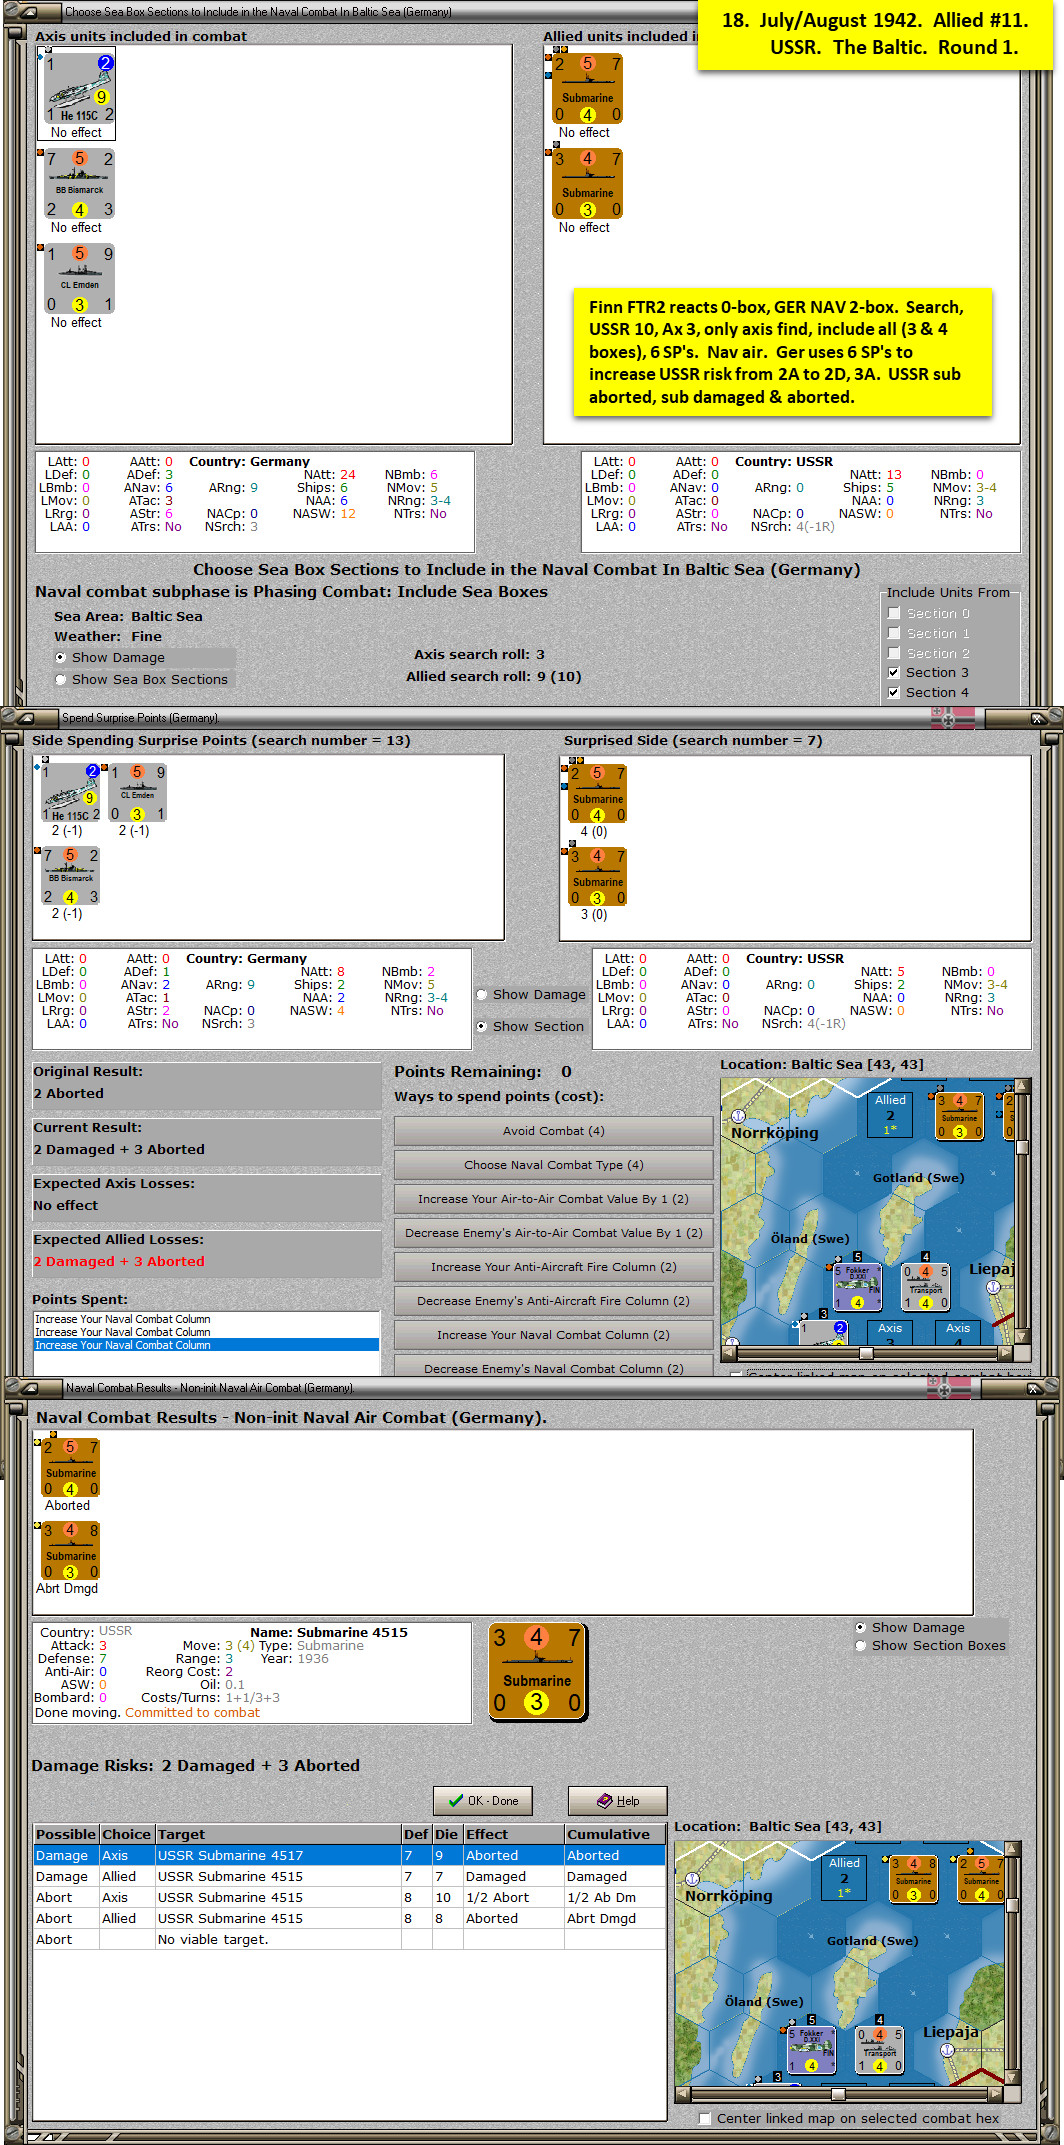Image resolution: width=1064 pixels, height=2145 pixels.
Task: Select top Allied Submarine counter with 2-5-7 values
Action: pos(588,89)
